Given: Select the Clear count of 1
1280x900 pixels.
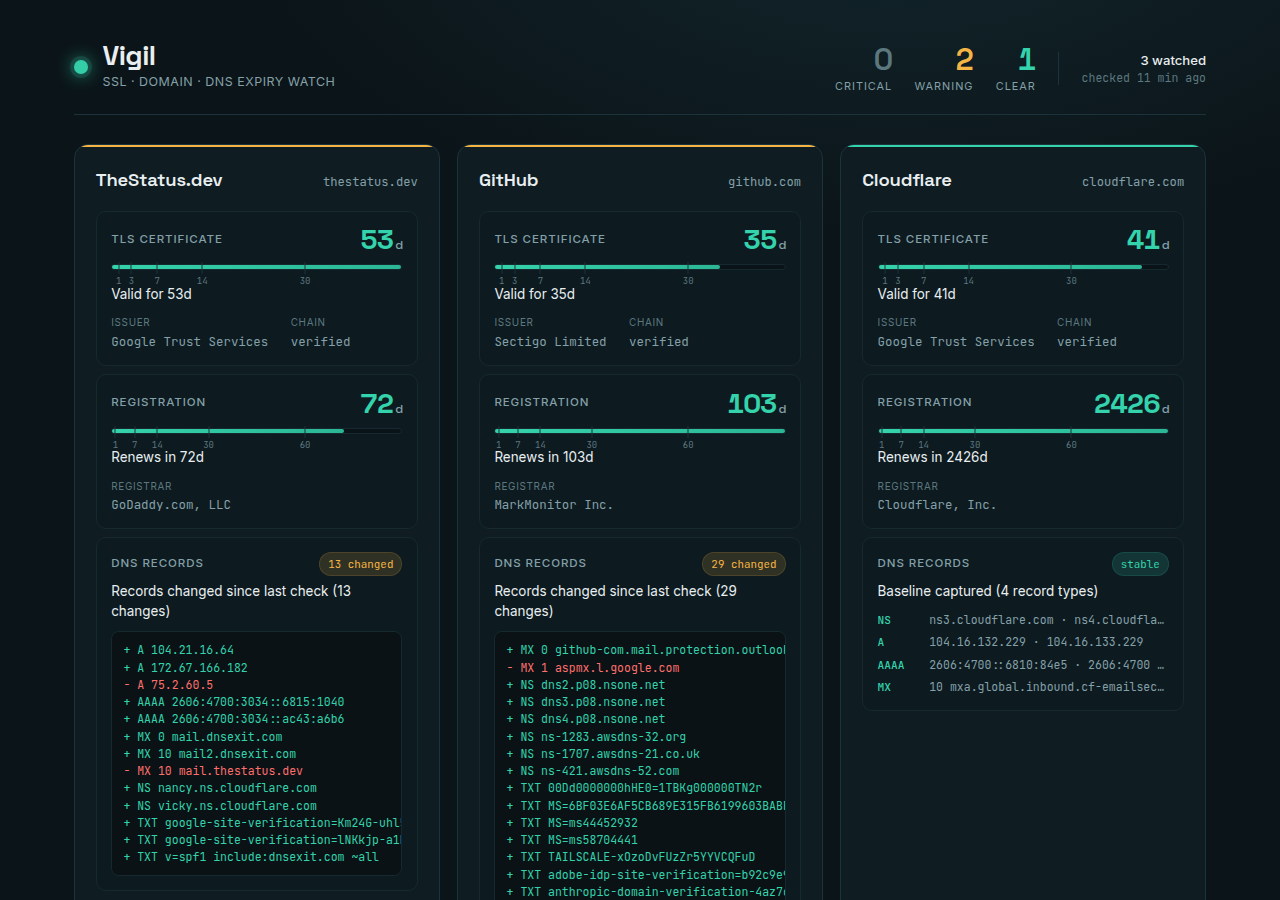Looking at the screenshot, I should tap(1026, 60).
